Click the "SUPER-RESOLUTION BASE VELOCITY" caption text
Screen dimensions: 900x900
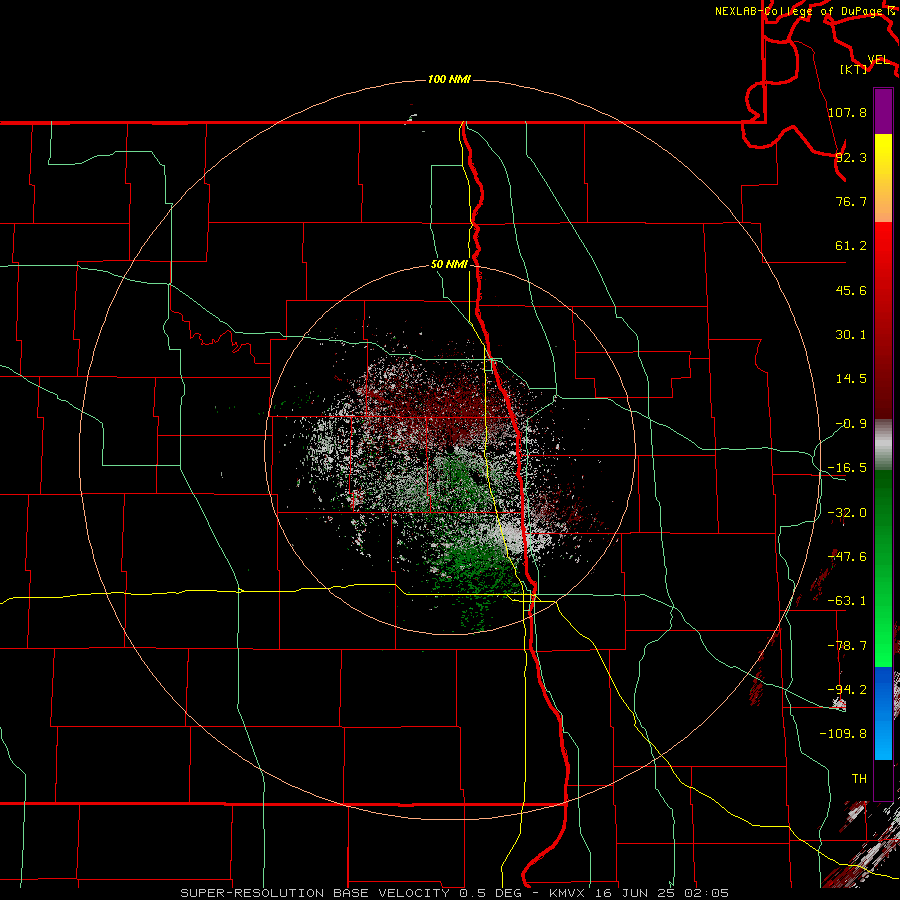click(315, 893)
